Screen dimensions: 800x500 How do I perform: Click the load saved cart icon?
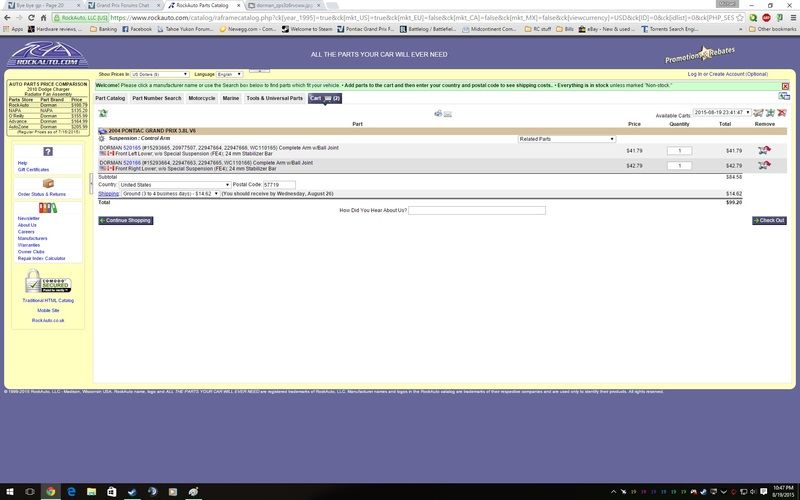[x=758, y=112]
